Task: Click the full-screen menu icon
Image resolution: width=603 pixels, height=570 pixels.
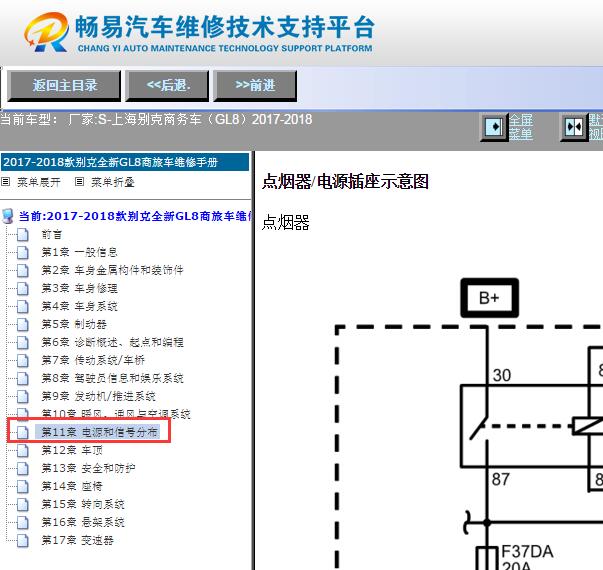Action: pyautogui.click(x=494, y=127)
